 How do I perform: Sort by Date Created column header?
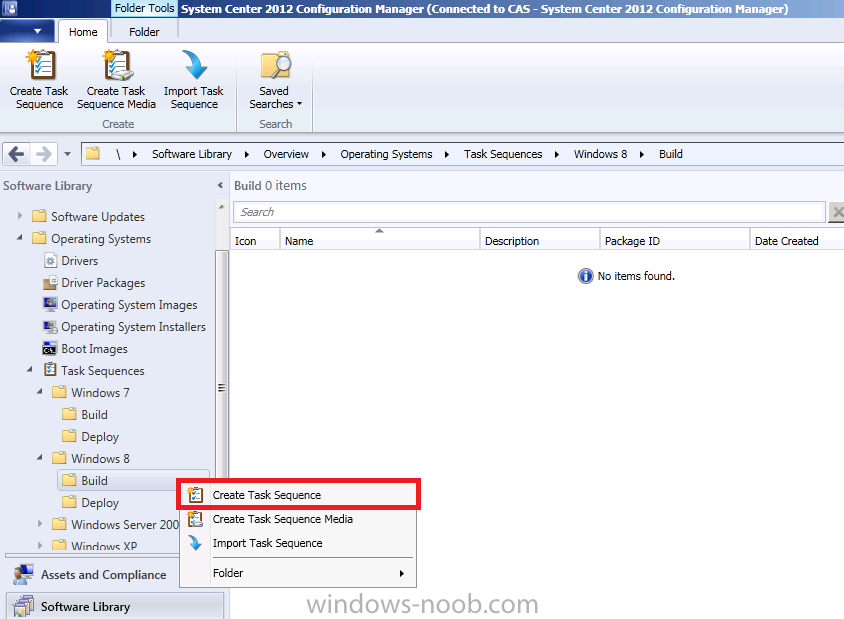pos(797,241)
